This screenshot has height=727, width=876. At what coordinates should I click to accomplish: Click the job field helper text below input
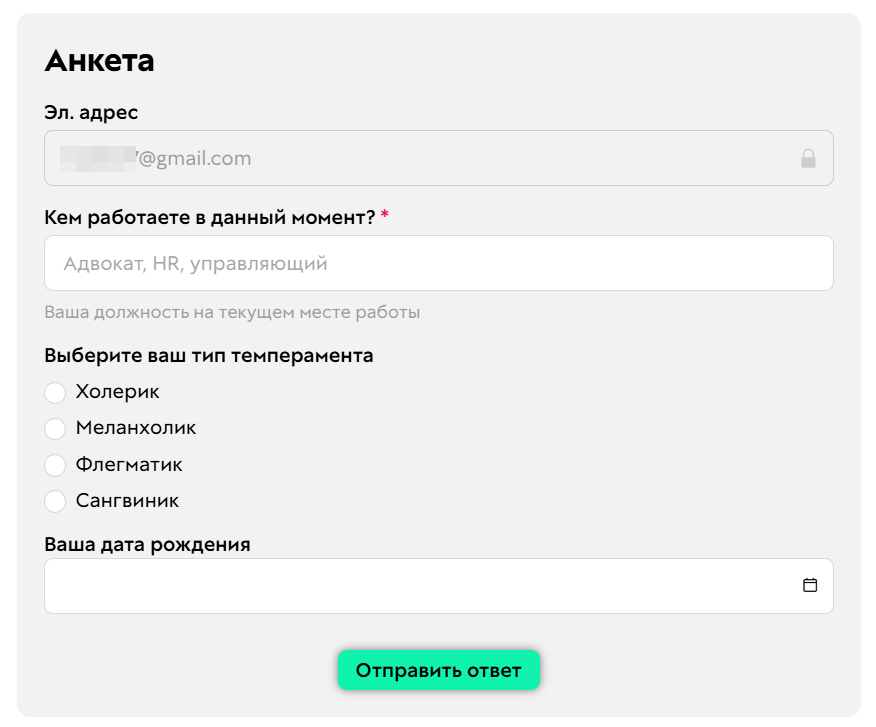(x=232, y=312)
